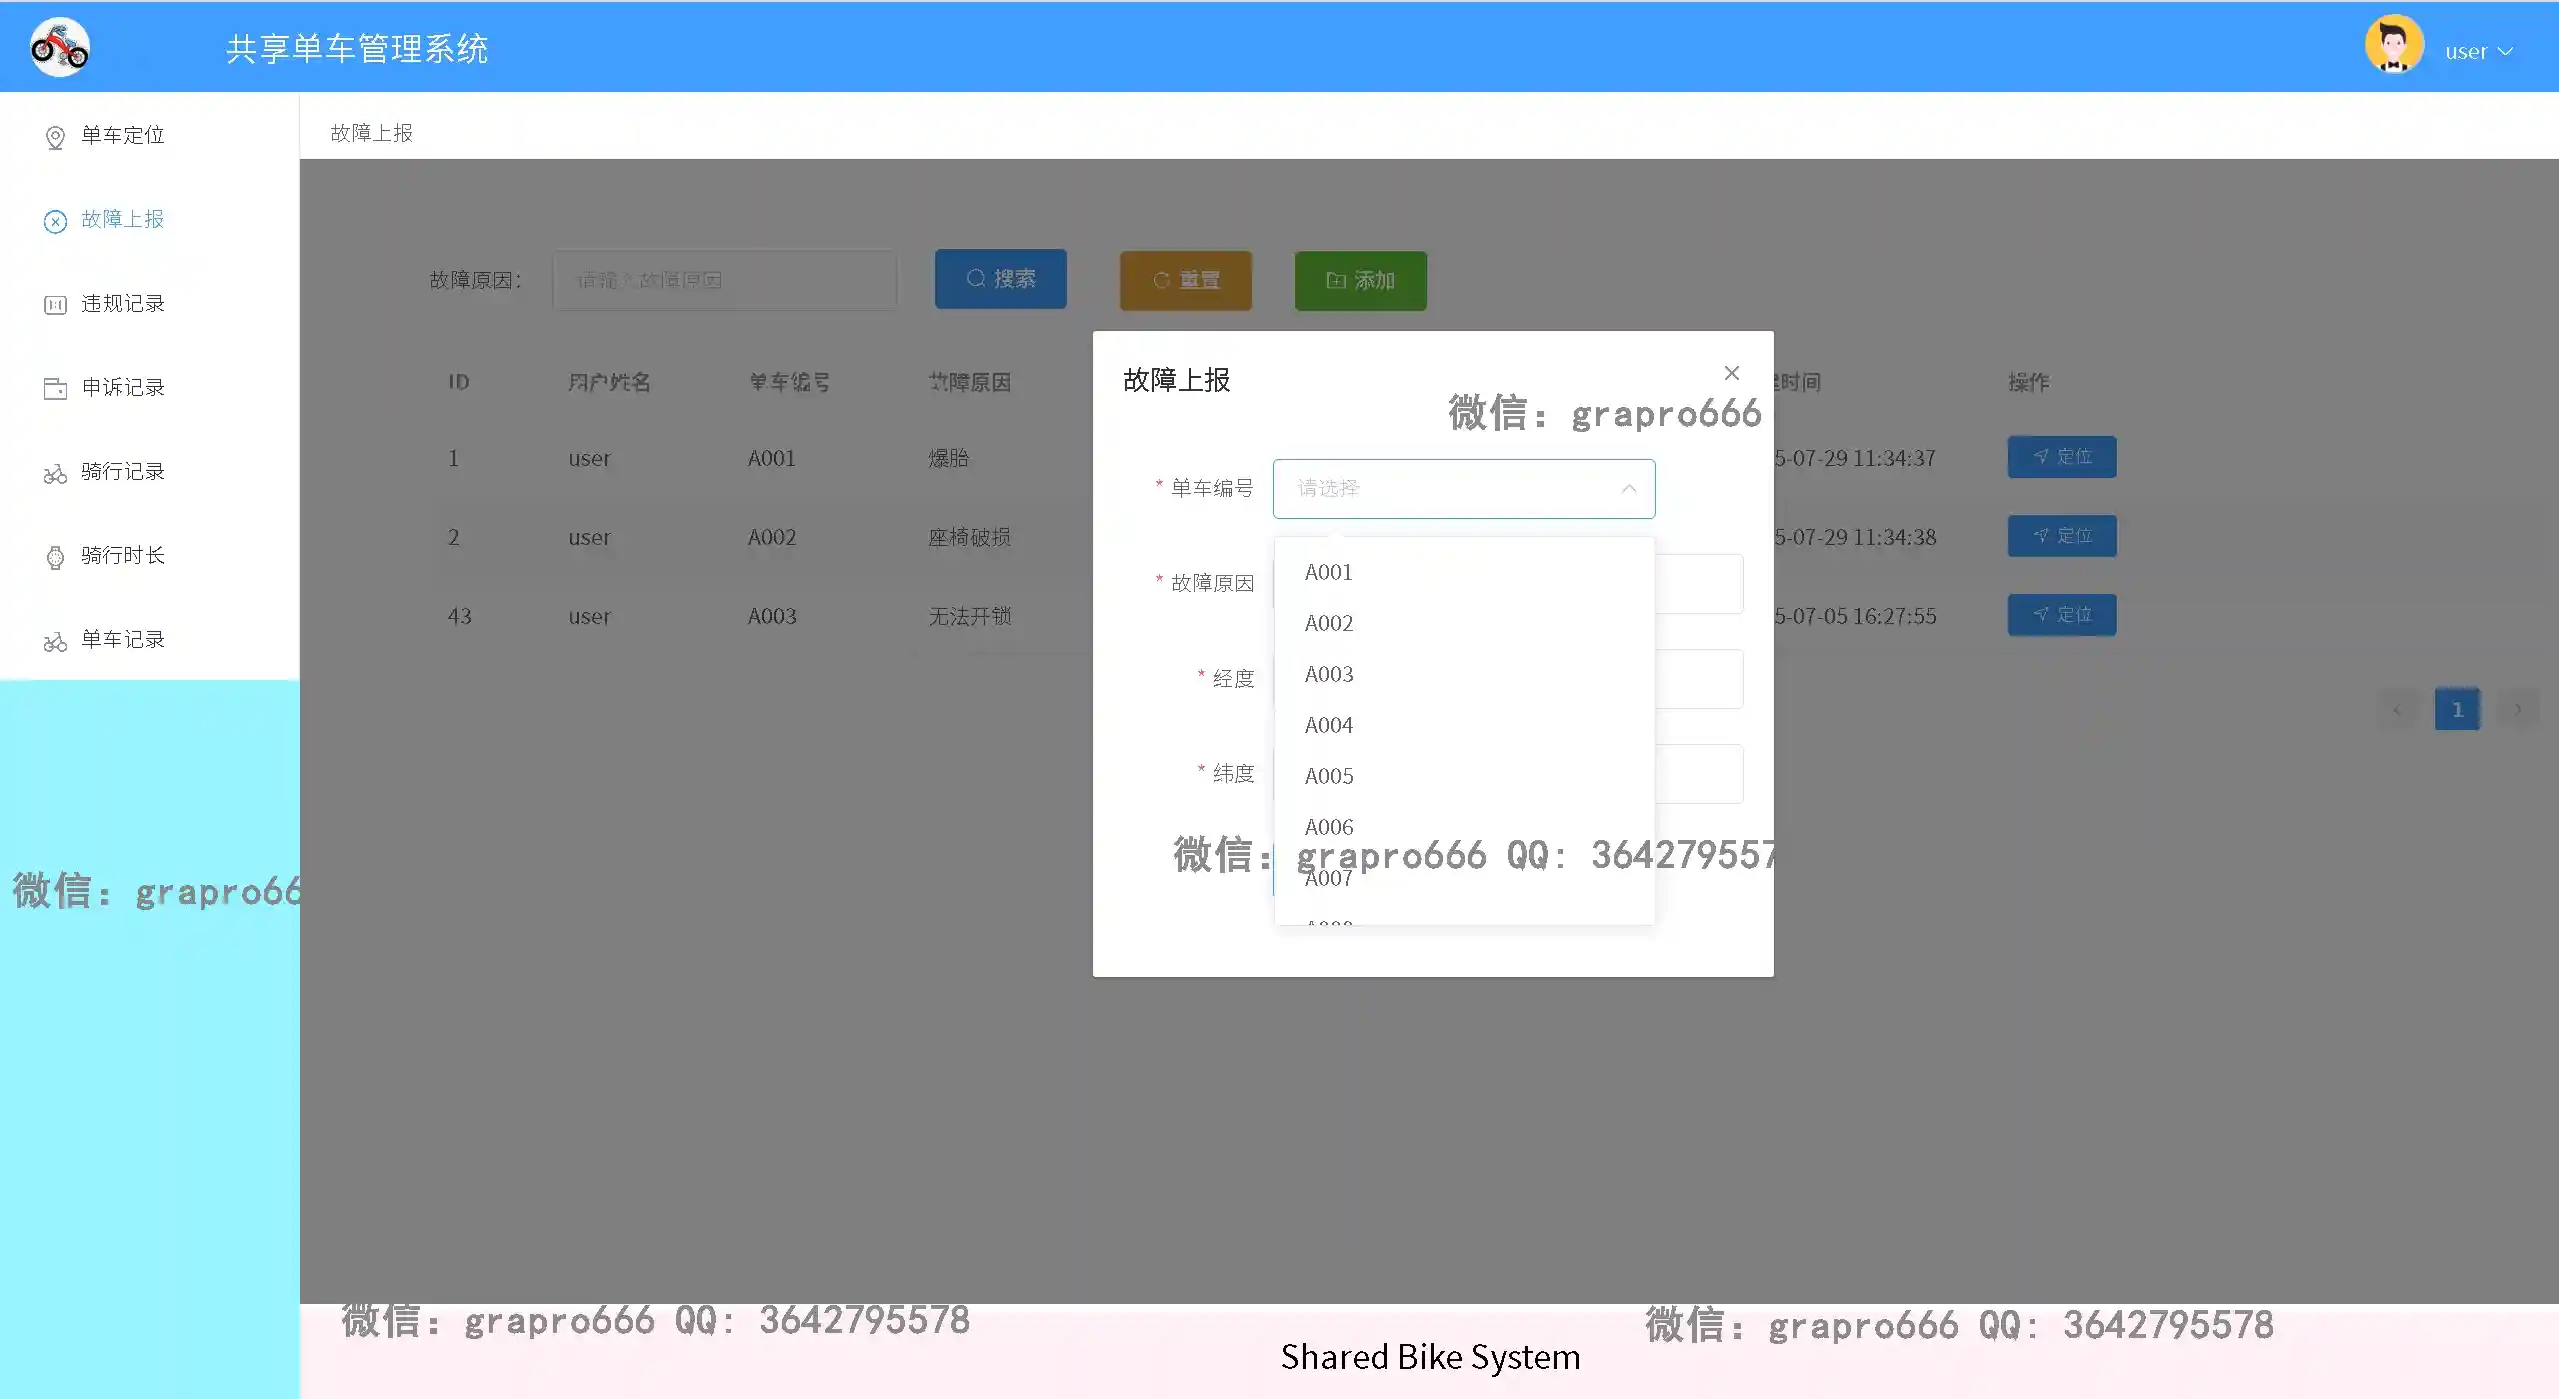Click the 骑行记录 bicycle icon
Screen dimensions: 2559x1399
tap(55, 473)
